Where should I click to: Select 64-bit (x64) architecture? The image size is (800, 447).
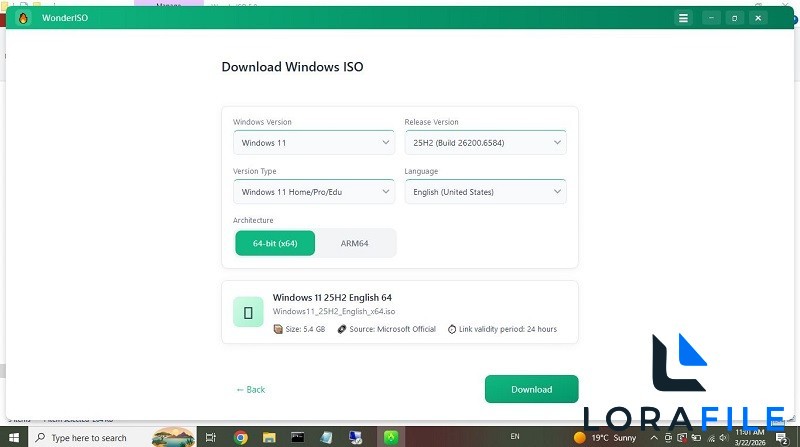275,243
